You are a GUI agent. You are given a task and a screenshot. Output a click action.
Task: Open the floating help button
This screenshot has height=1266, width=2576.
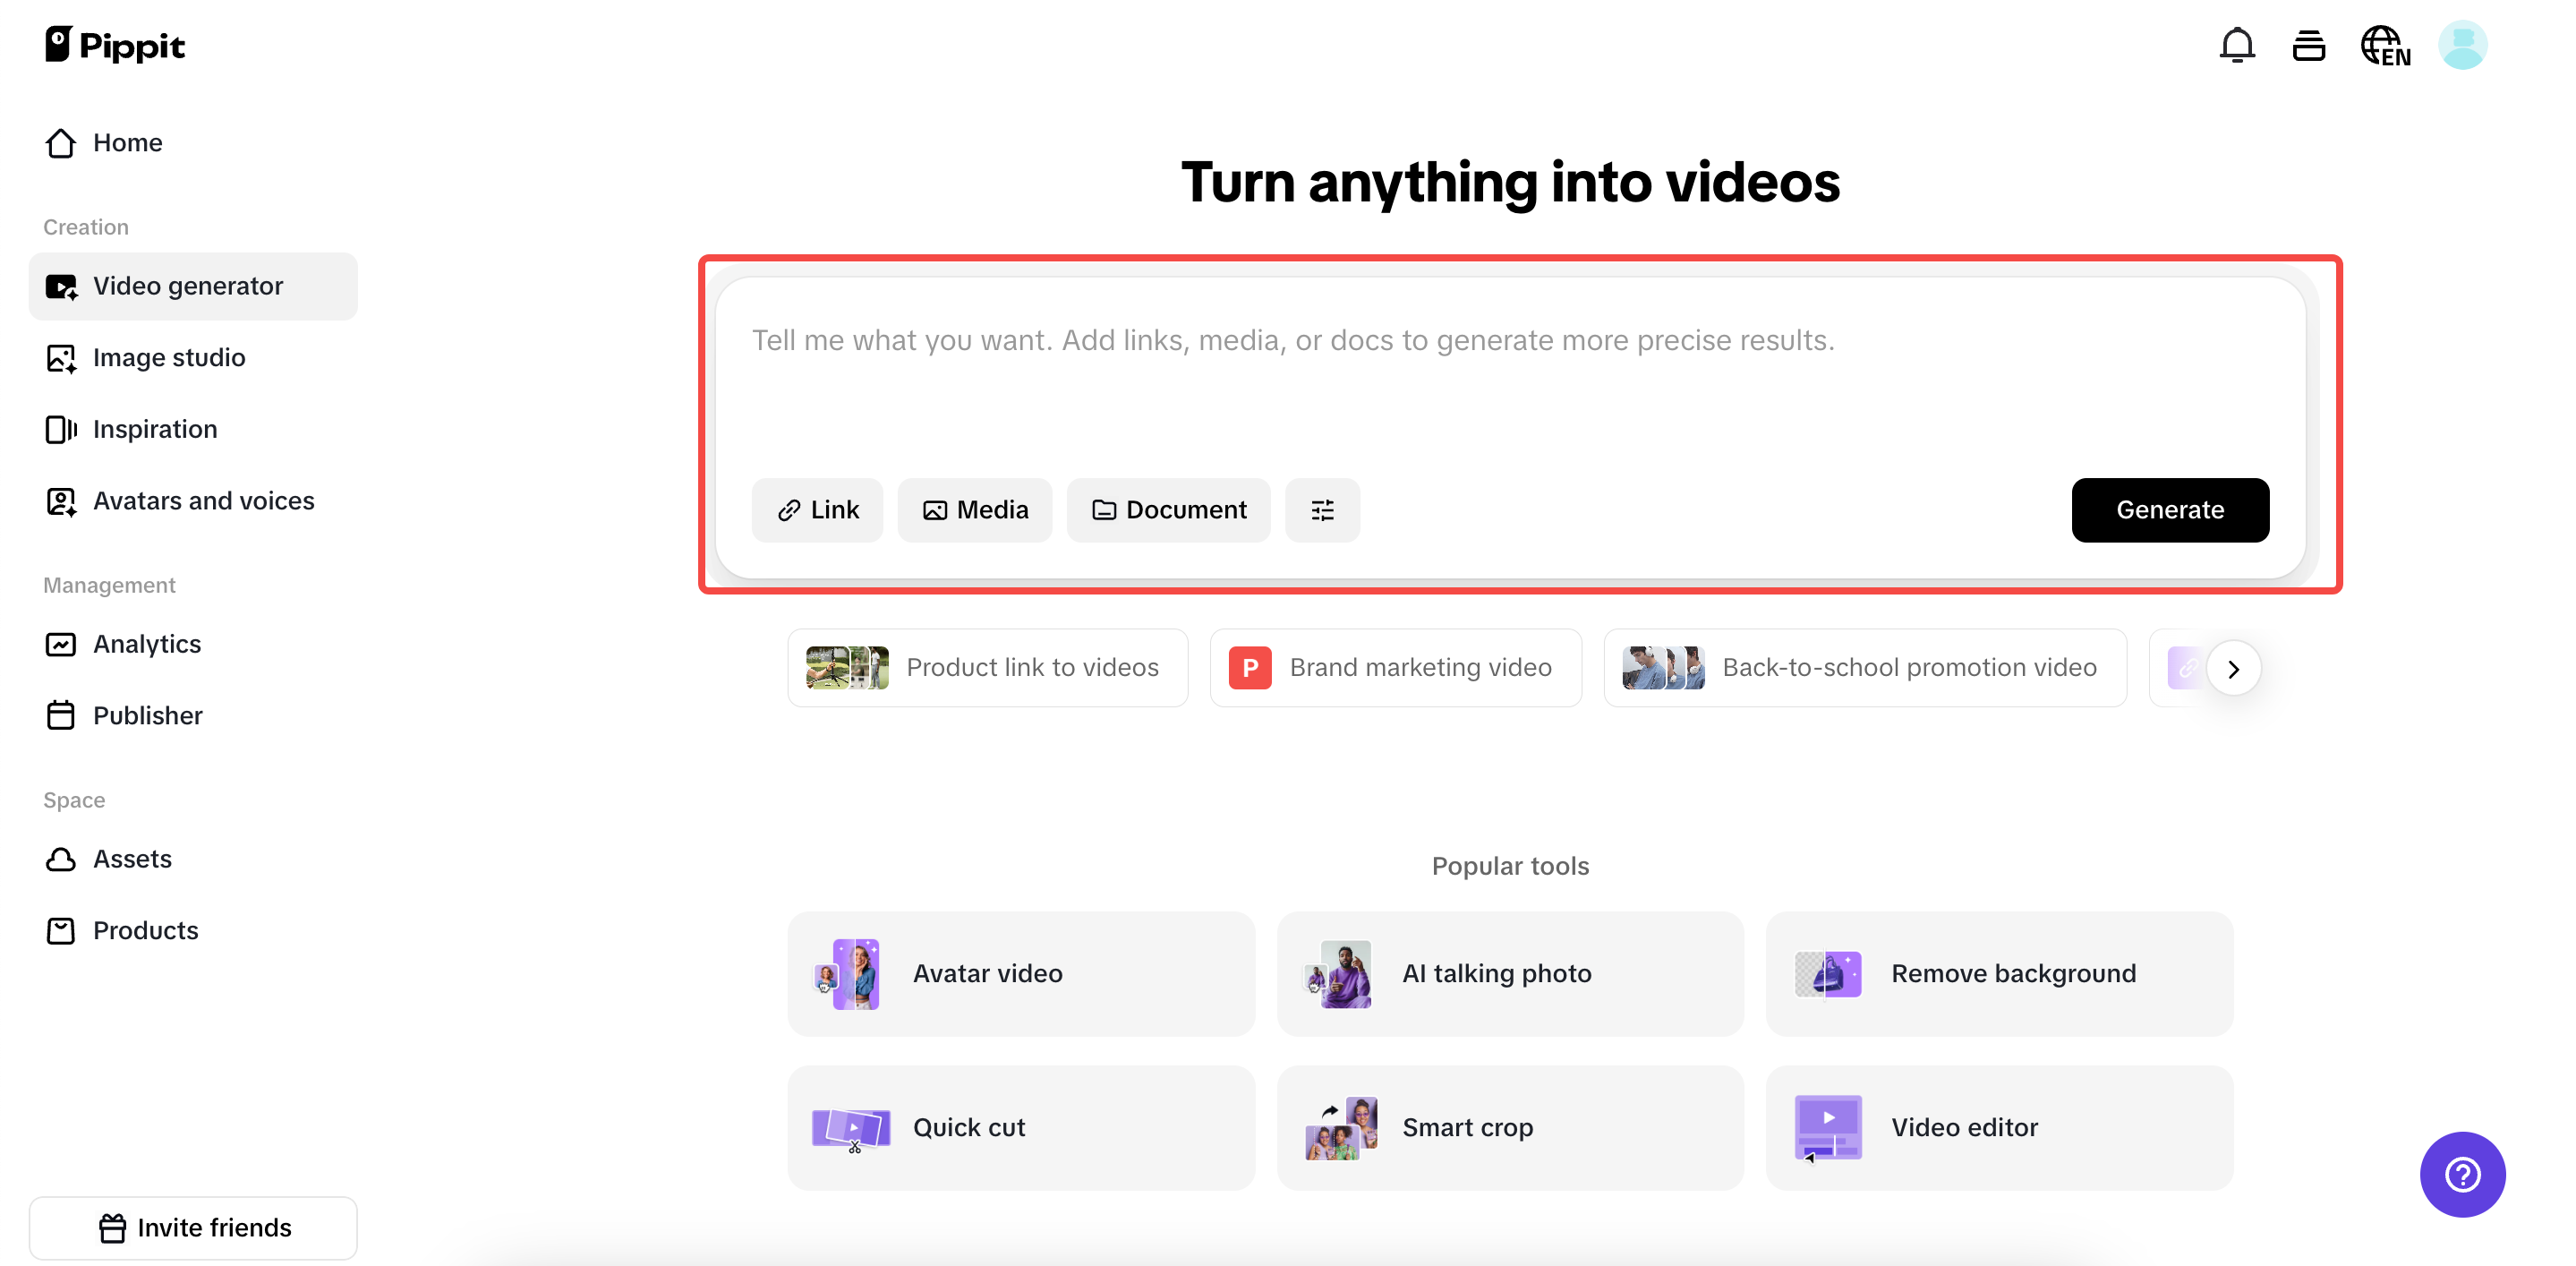[x=2462, y=1175]
